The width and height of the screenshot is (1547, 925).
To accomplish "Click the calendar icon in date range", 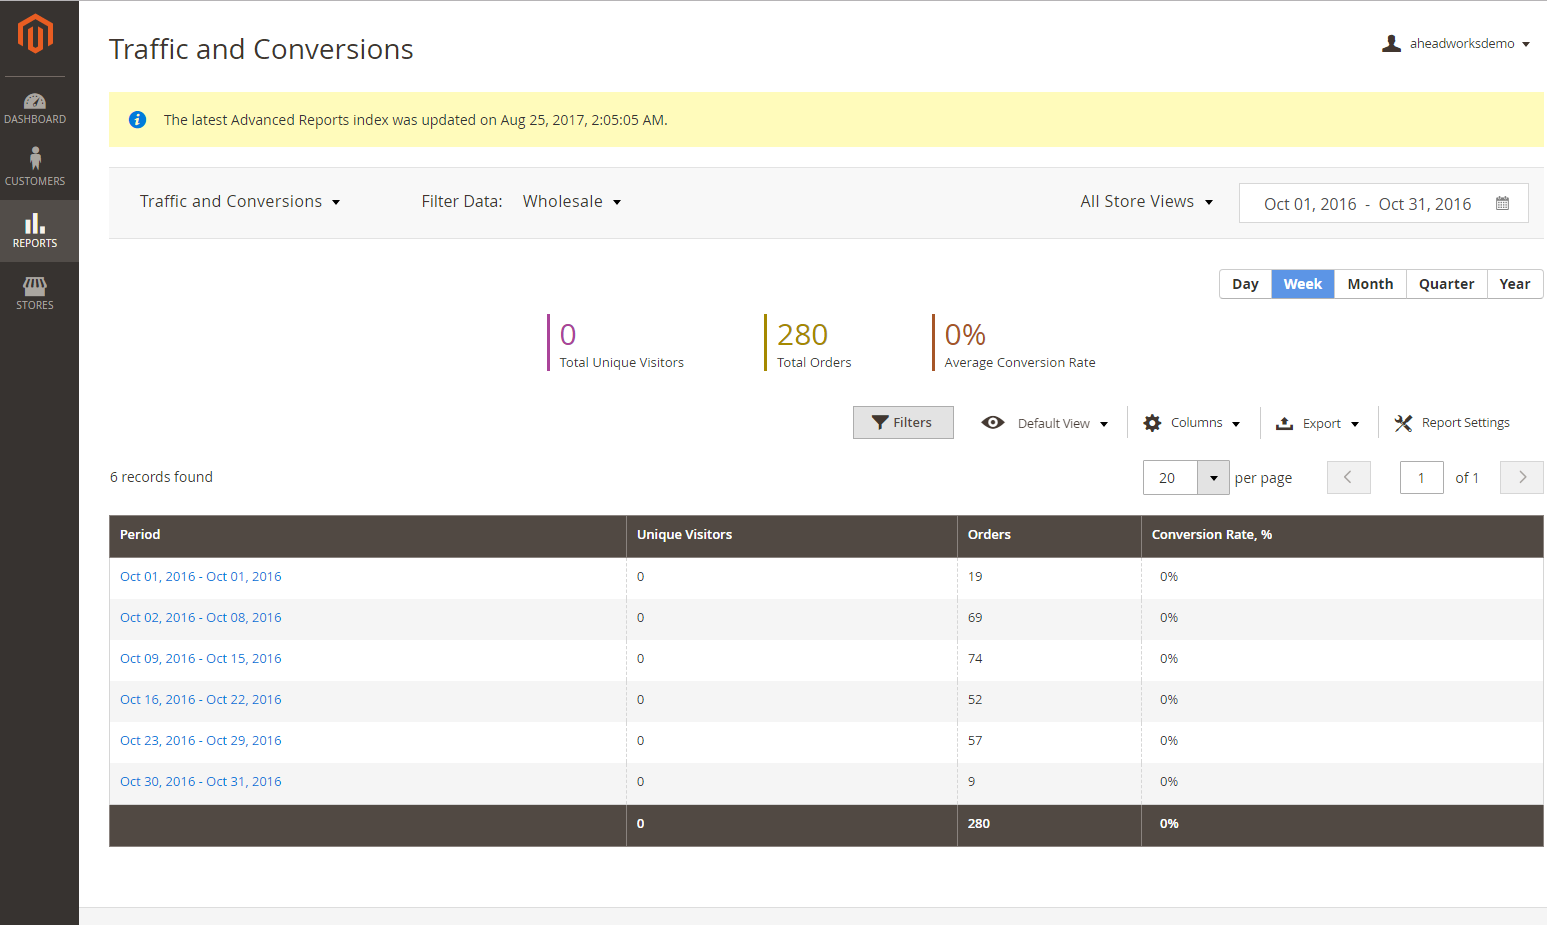I will tap(1502, 203).
